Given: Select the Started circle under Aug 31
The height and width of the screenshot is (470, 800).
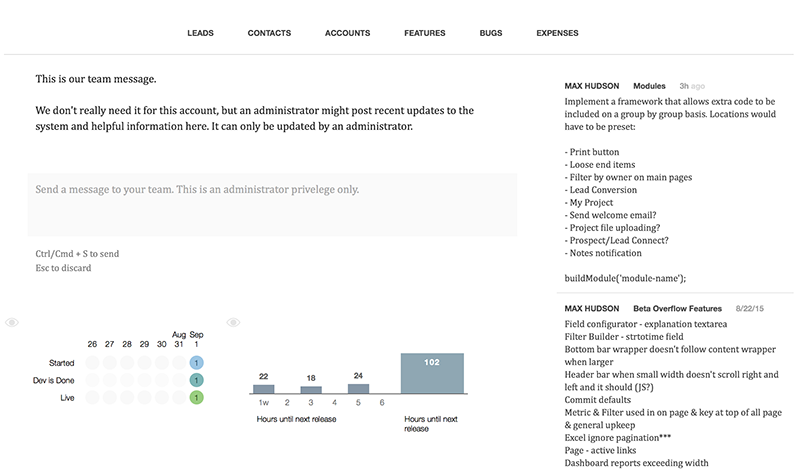Looking at the screenshot, I should [179, 363].
